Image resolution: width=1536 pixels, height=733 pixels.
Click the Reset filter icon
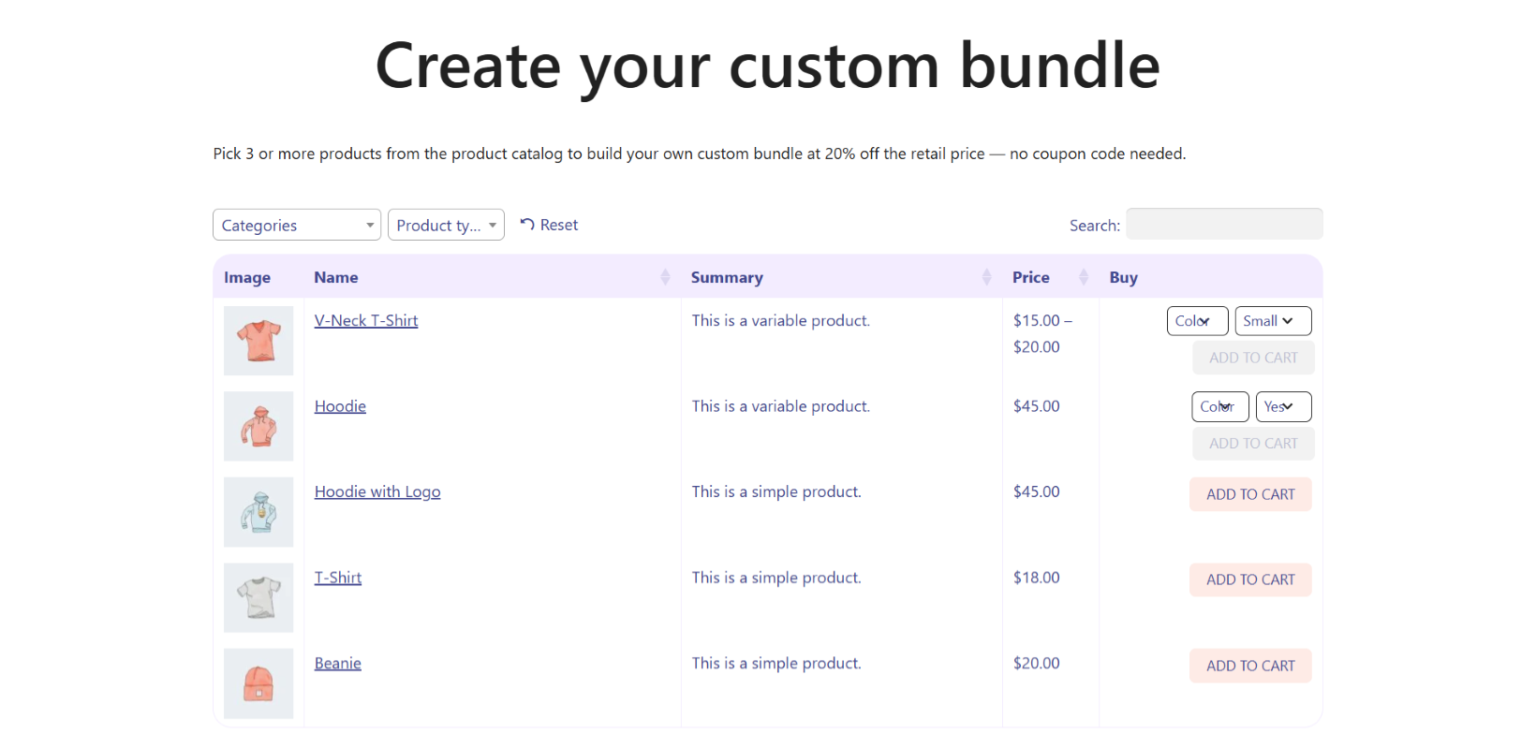549,224
